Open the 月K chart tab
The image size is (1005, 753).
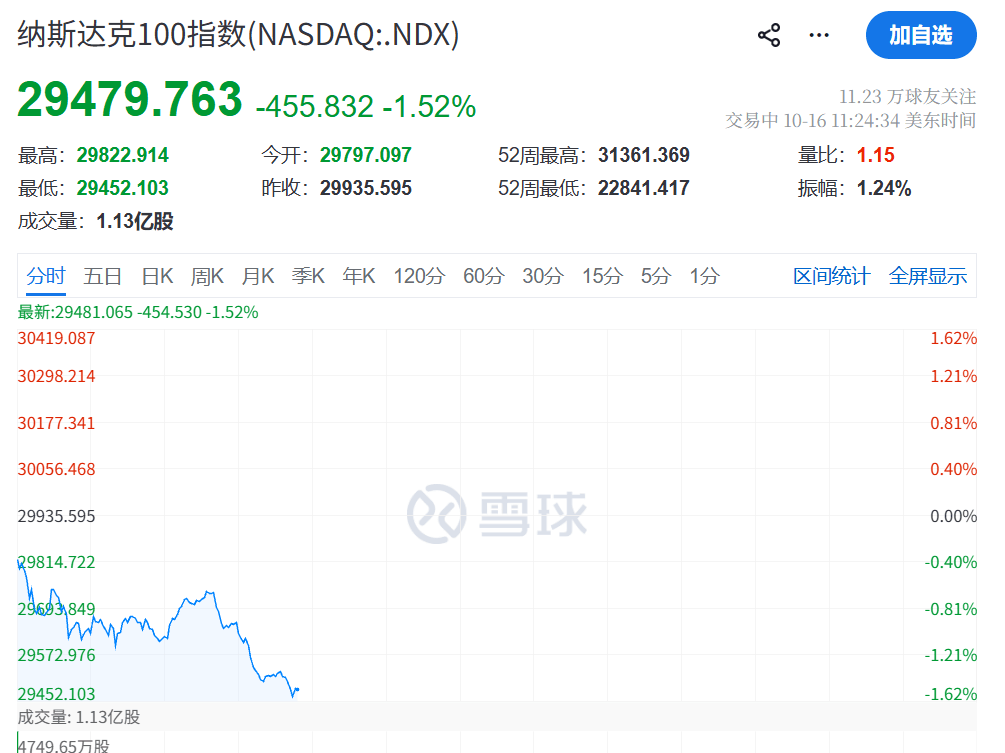pos(258,276)
